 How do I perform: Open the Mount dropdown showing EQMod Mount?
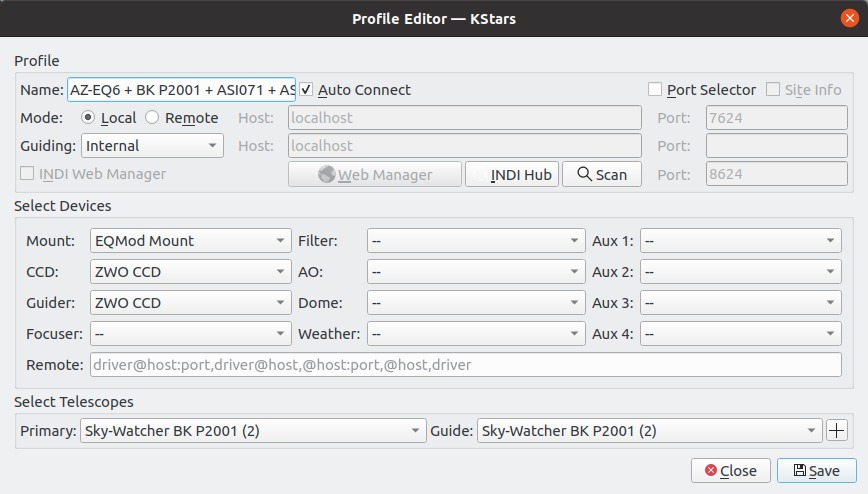click(x=190, y=241)
